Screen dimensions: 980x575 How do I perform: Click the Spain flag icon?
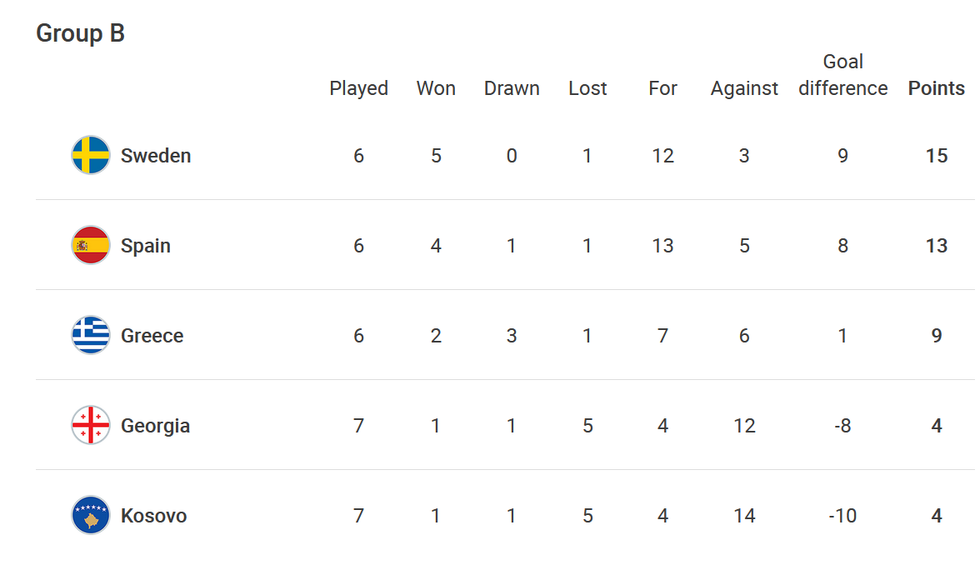click(x=91, y=246)
